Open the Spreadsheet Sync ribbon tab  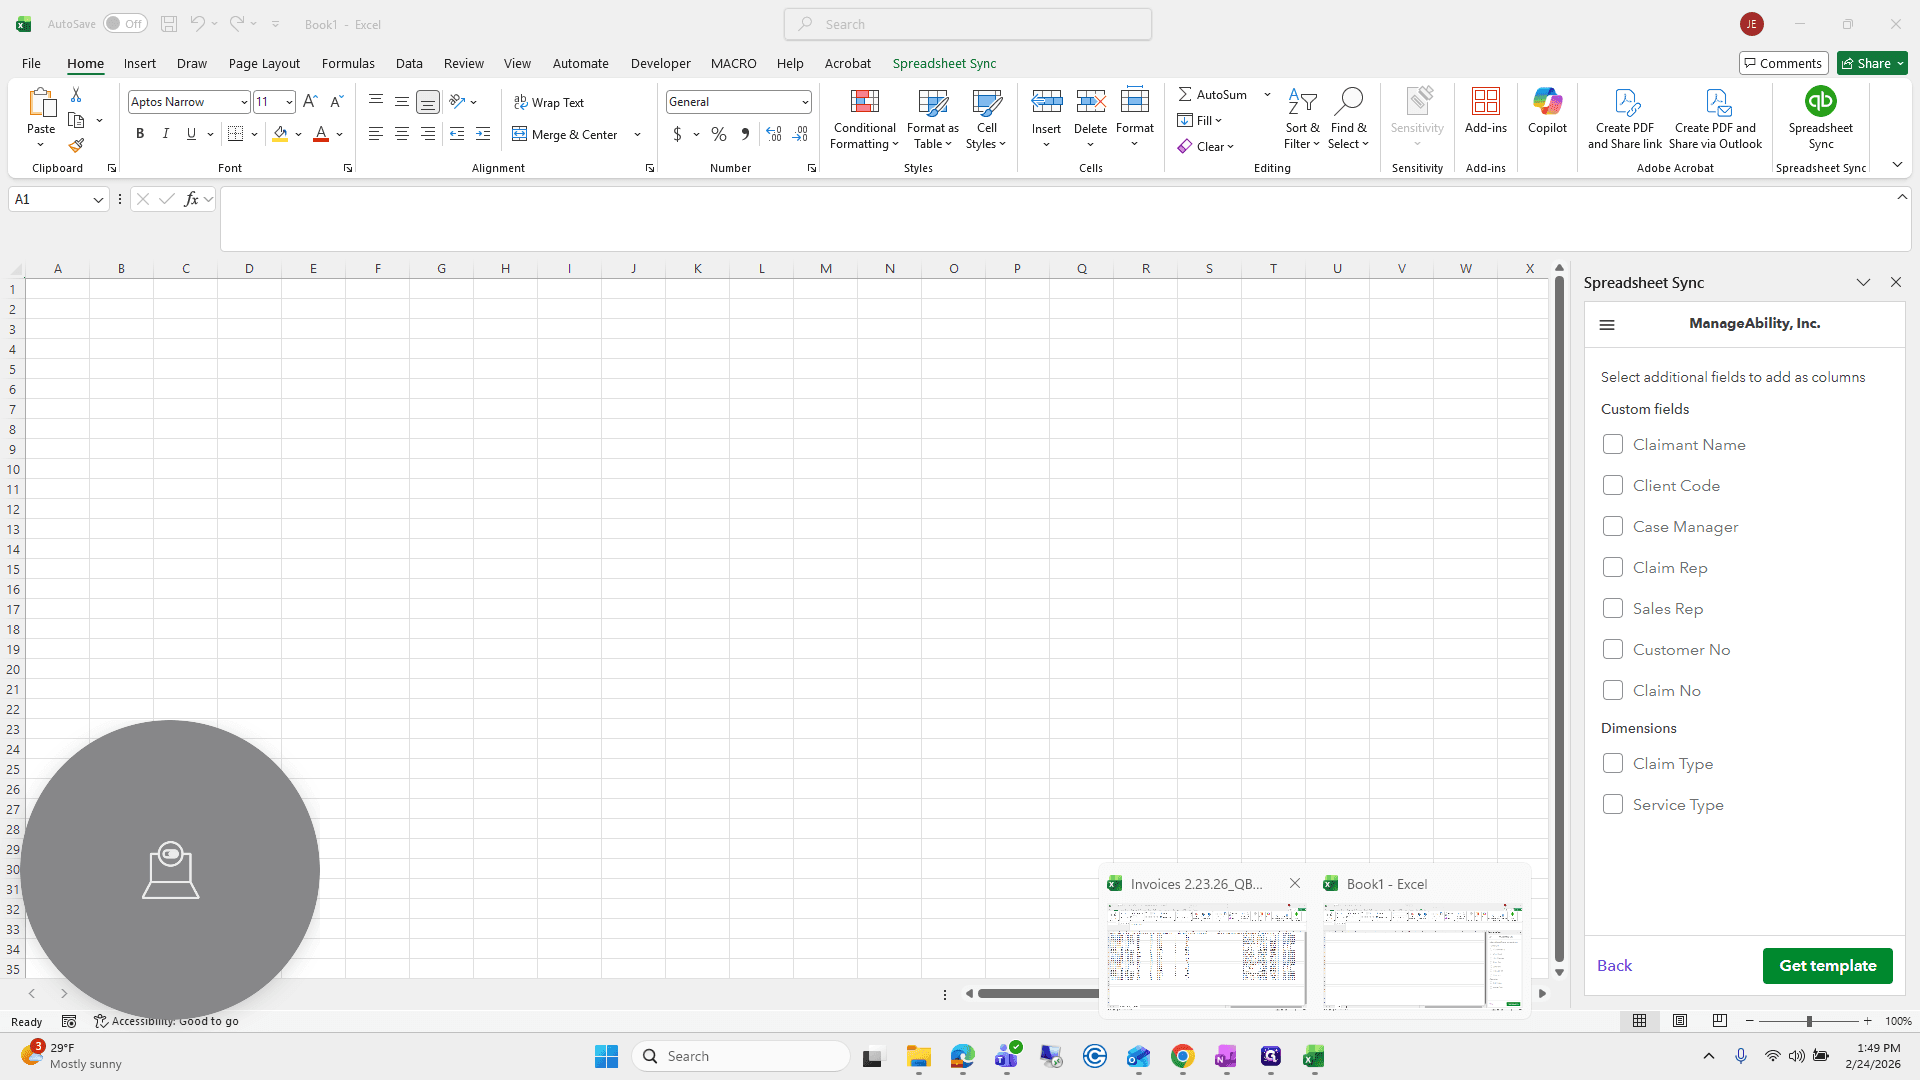tap(944, 63)
